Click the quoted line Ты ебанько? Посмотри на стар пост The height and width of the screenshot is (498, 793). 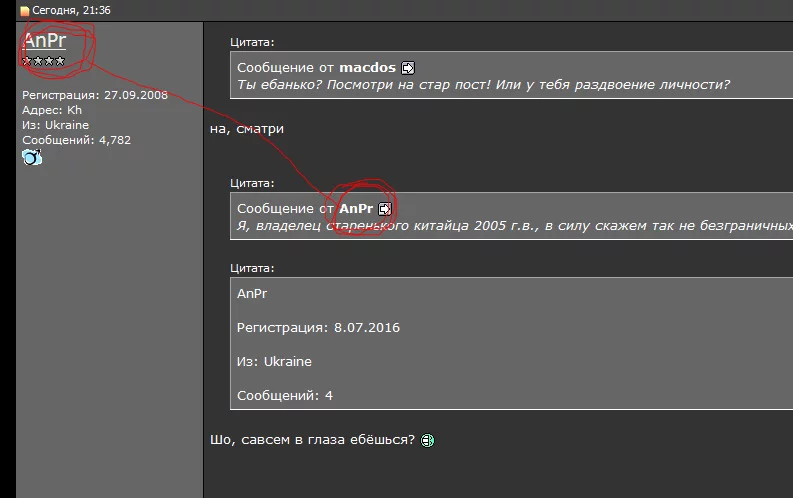click(483, 84)
